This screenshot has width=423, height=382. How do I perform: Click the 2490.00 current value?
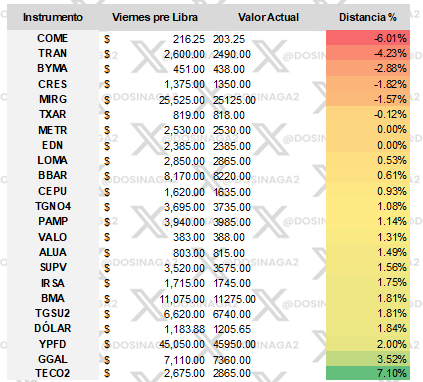(232, 54)
